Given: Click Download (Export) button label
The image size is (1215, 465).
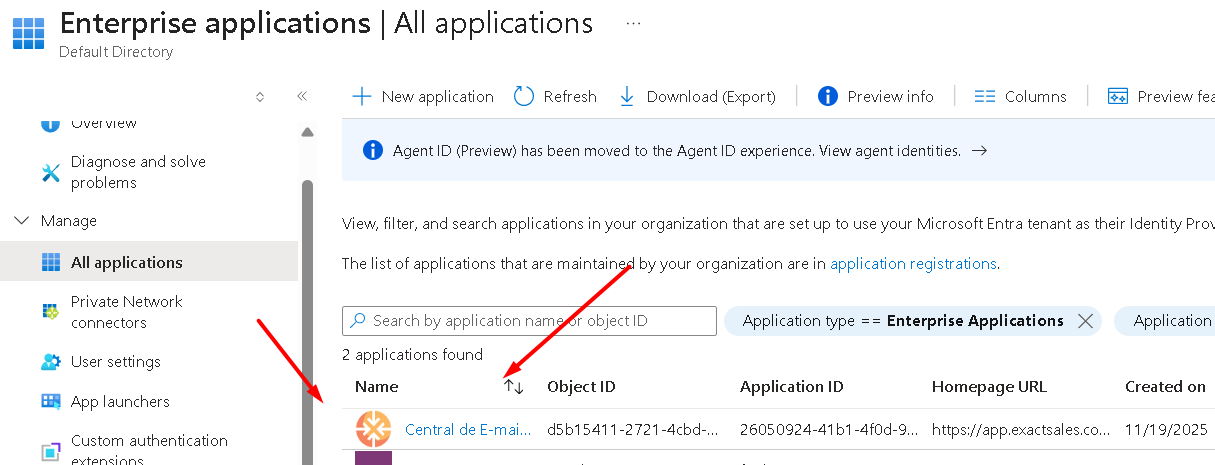Looking at the screenshot, I should point(711,96).
